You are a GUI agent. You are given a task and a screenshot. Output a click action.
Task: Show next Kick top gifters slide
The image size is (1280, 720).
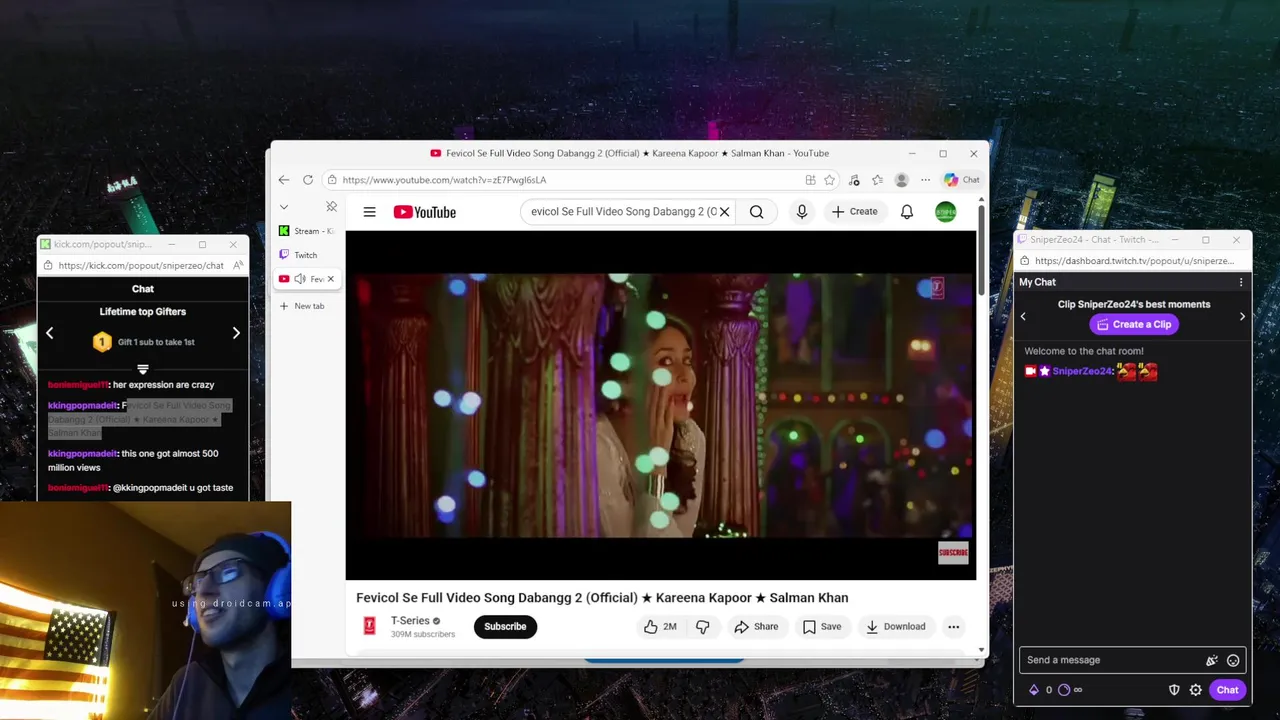tap(236, 333)
